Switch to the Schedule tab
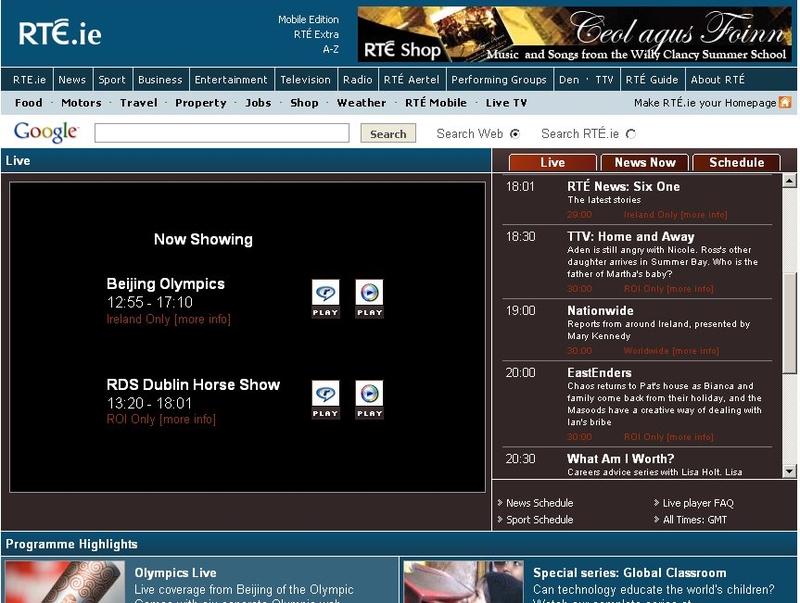Screen dimensions: 800x603 tap(737, 162)
